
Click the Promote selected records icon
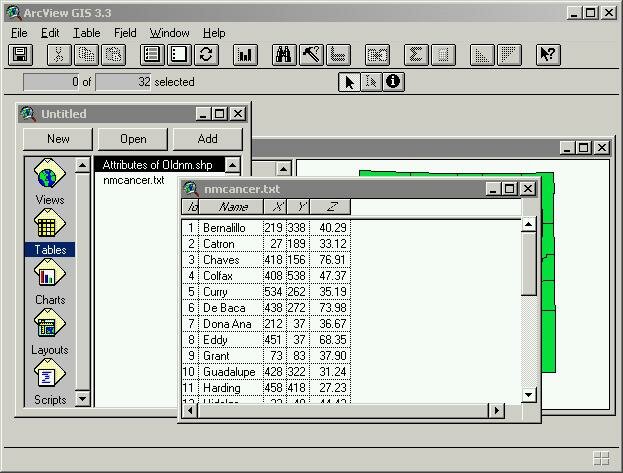tap(338, 54)
